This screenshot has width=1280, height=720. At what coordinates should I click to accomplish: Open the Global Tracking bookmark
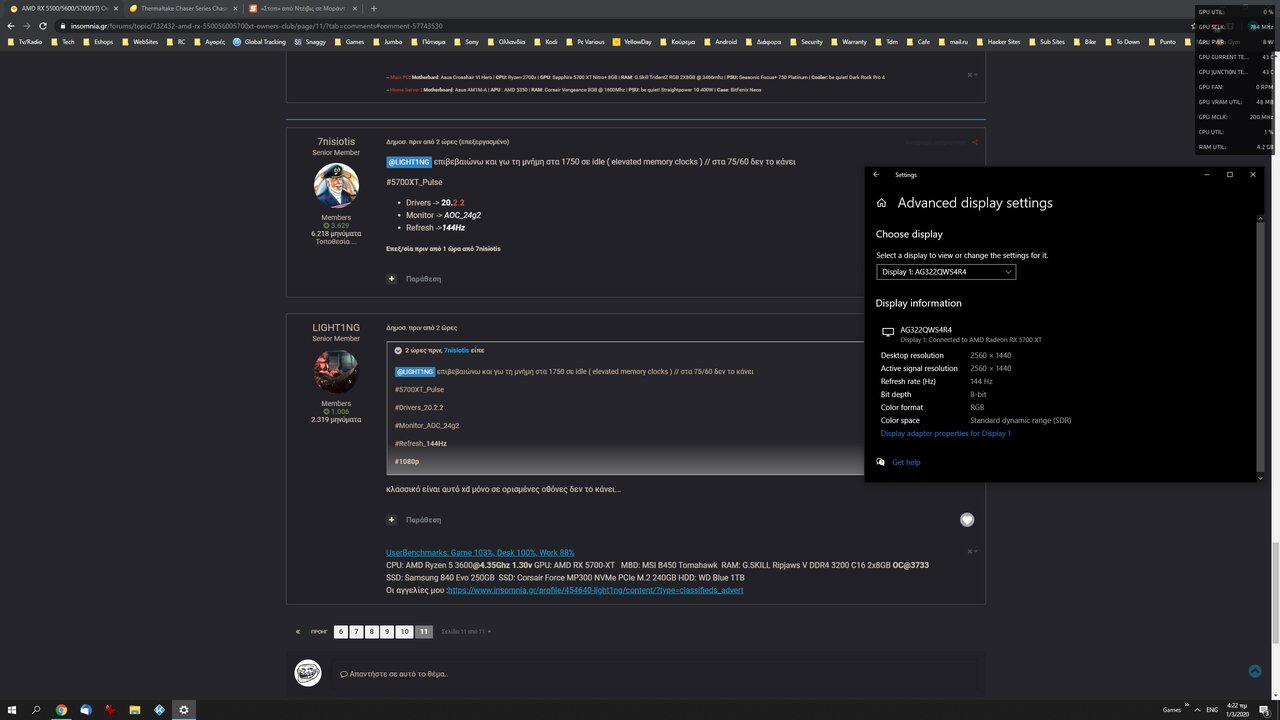click(x=259, y=42)
